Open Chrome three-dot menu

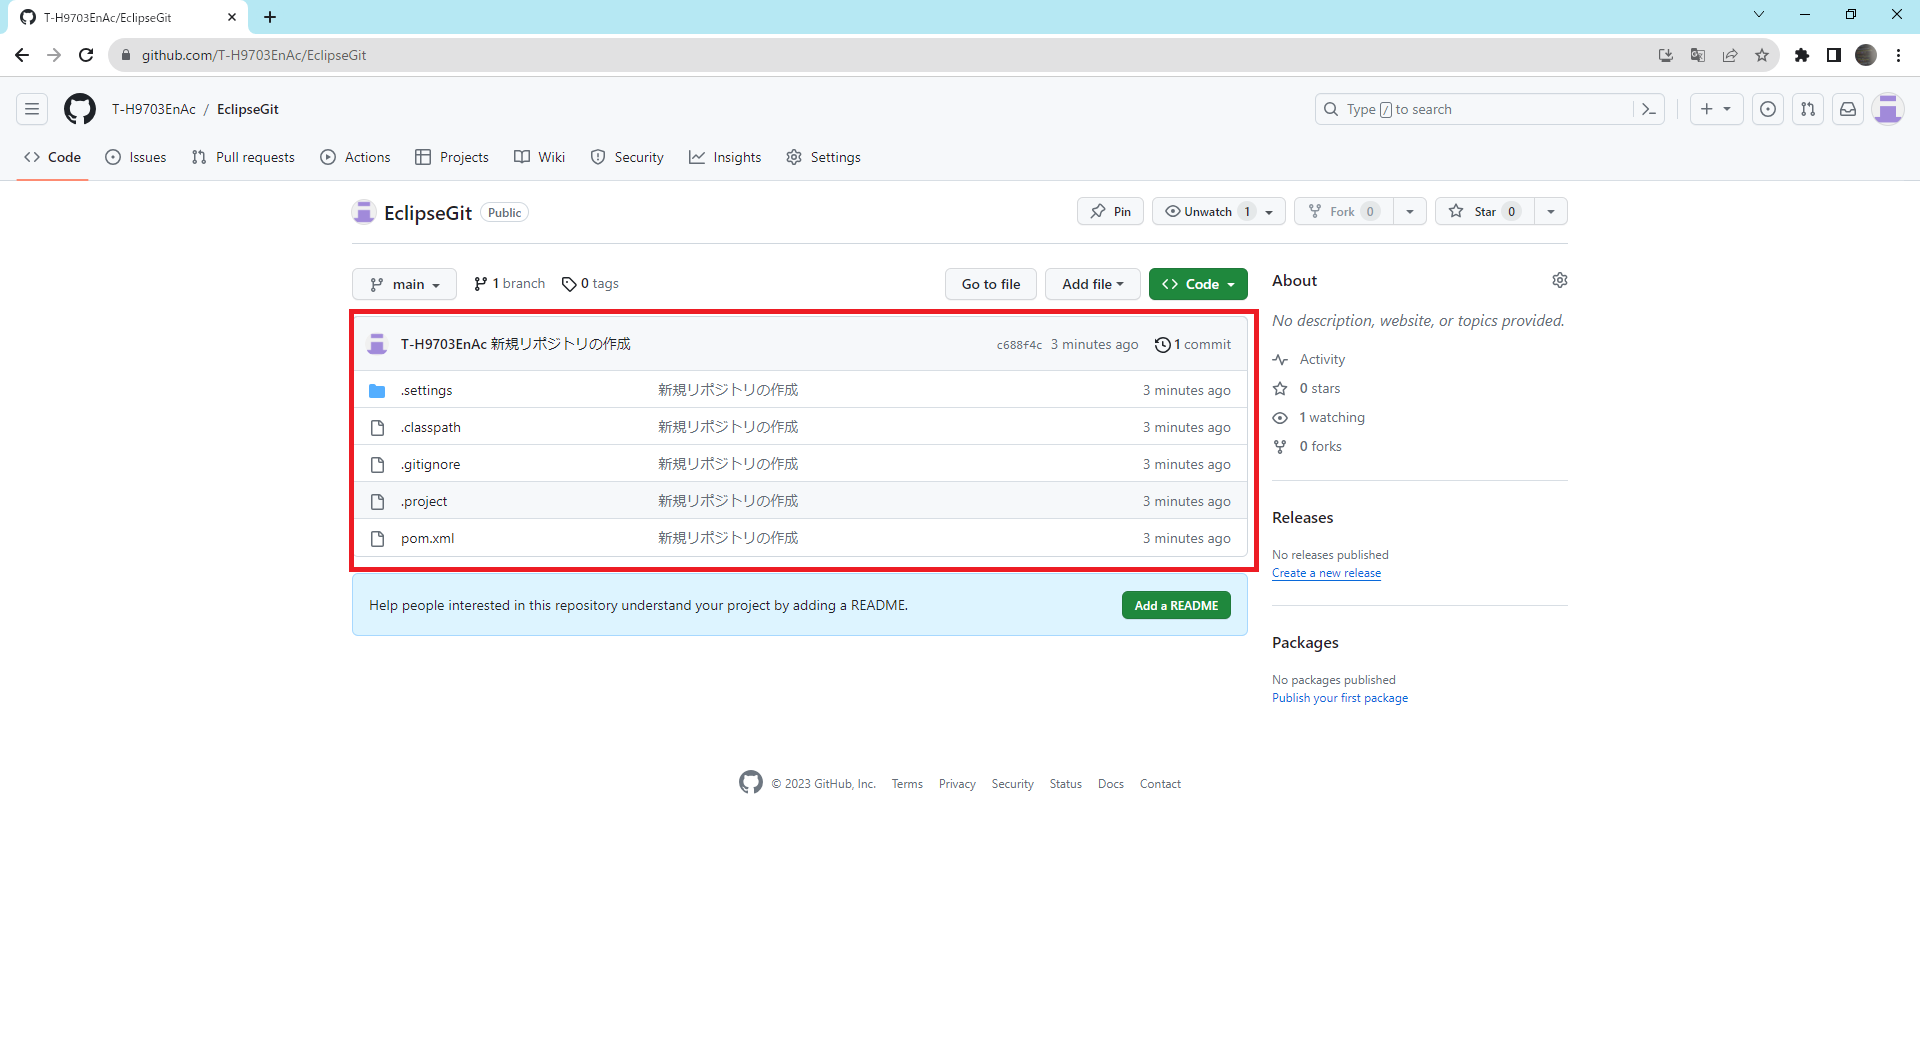click(x=1898, y=55)
